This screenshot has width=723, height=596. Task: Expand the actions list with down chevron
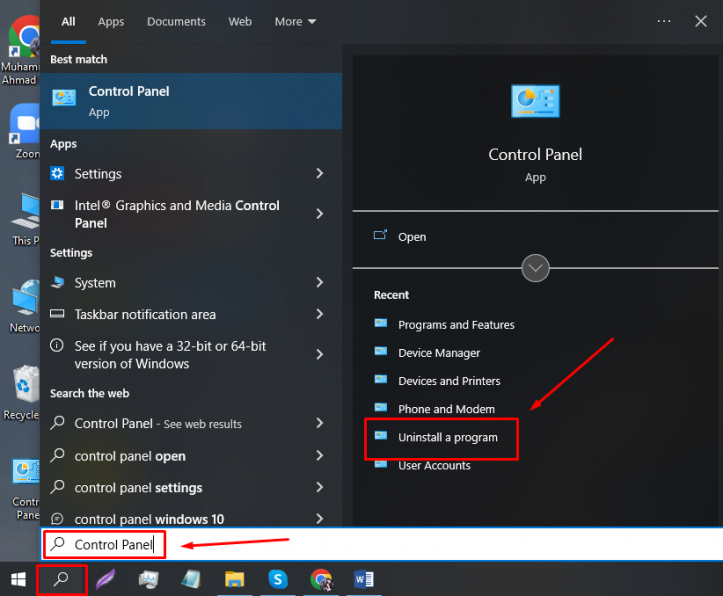[535, 268]
